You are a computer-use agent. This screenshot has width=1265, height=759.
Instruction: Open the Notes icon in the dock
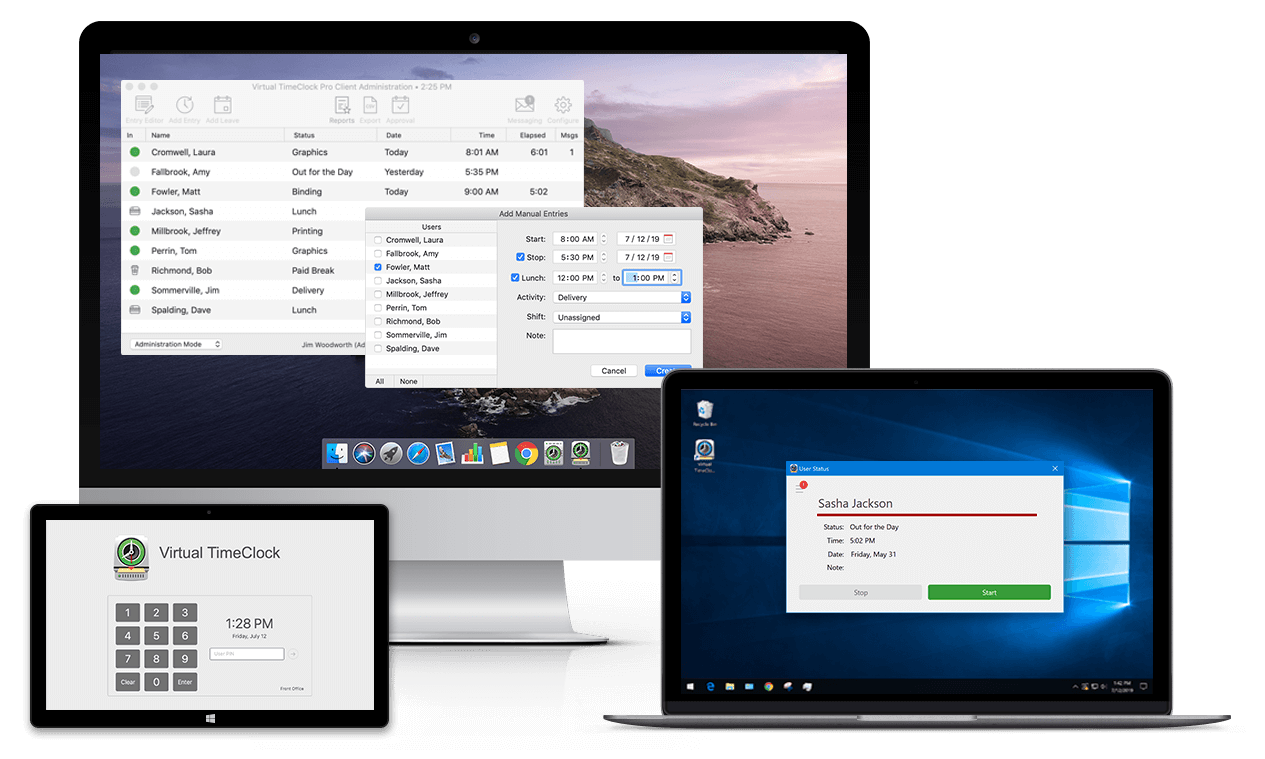500,453
